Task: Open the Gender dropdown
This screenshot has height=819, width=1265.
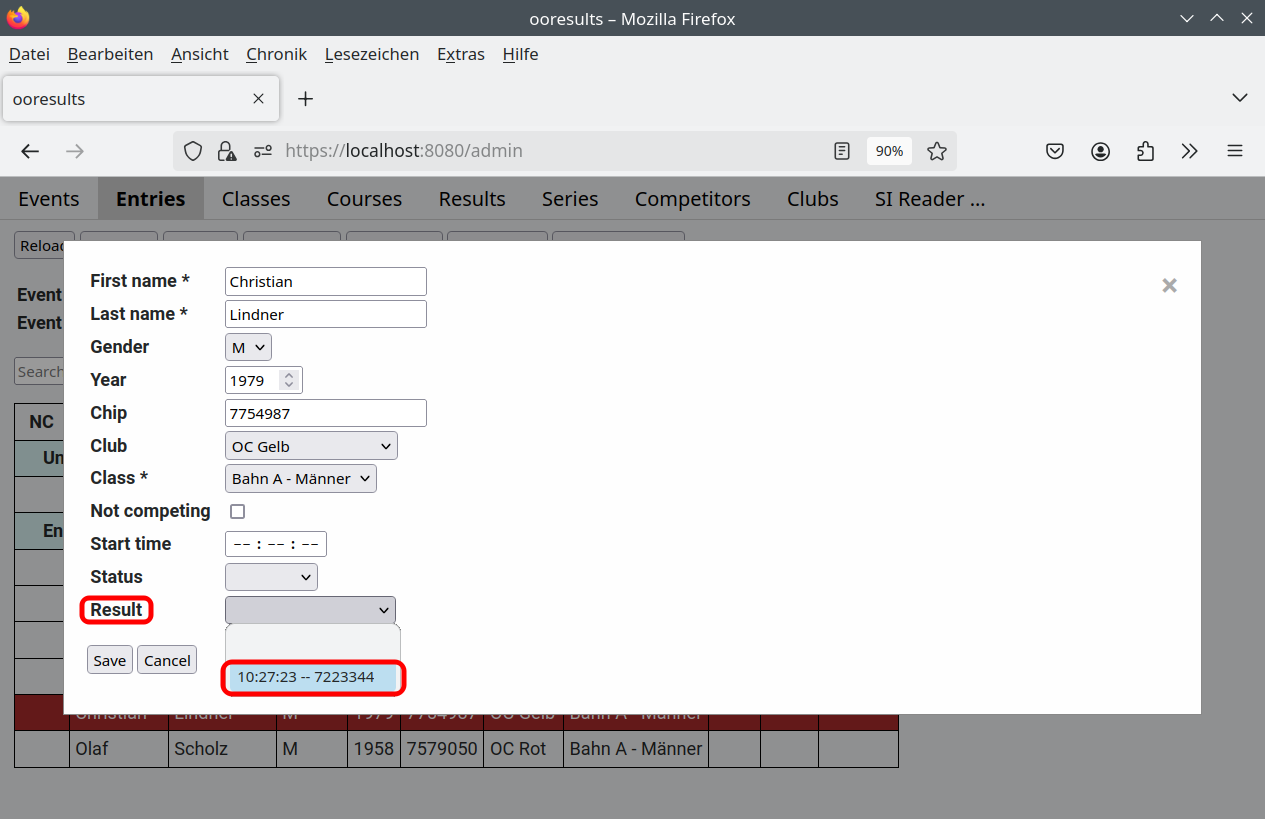Action: tap(248, 347)
